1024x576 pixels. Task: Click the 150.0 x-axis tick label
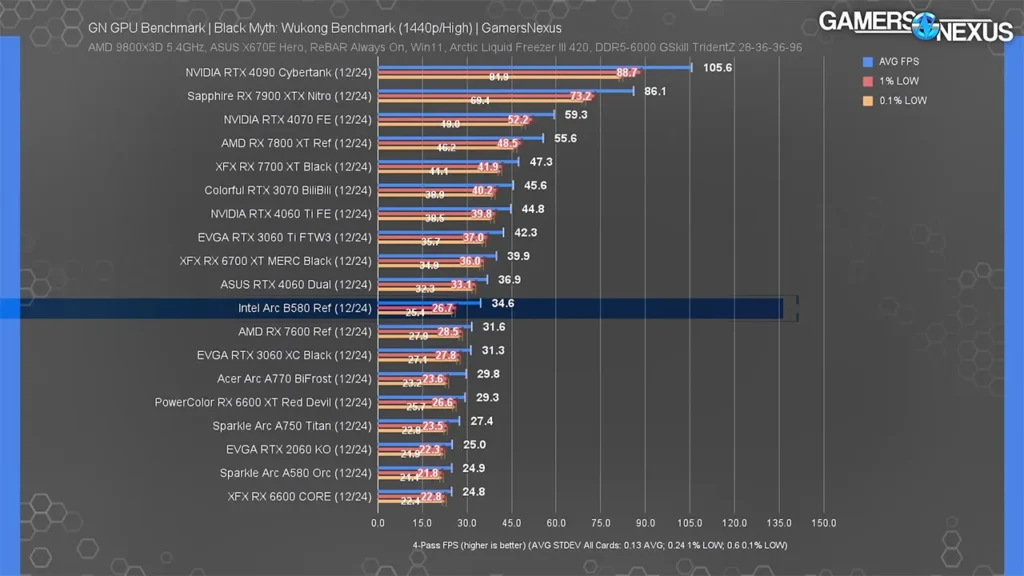[x=824, y=523]
